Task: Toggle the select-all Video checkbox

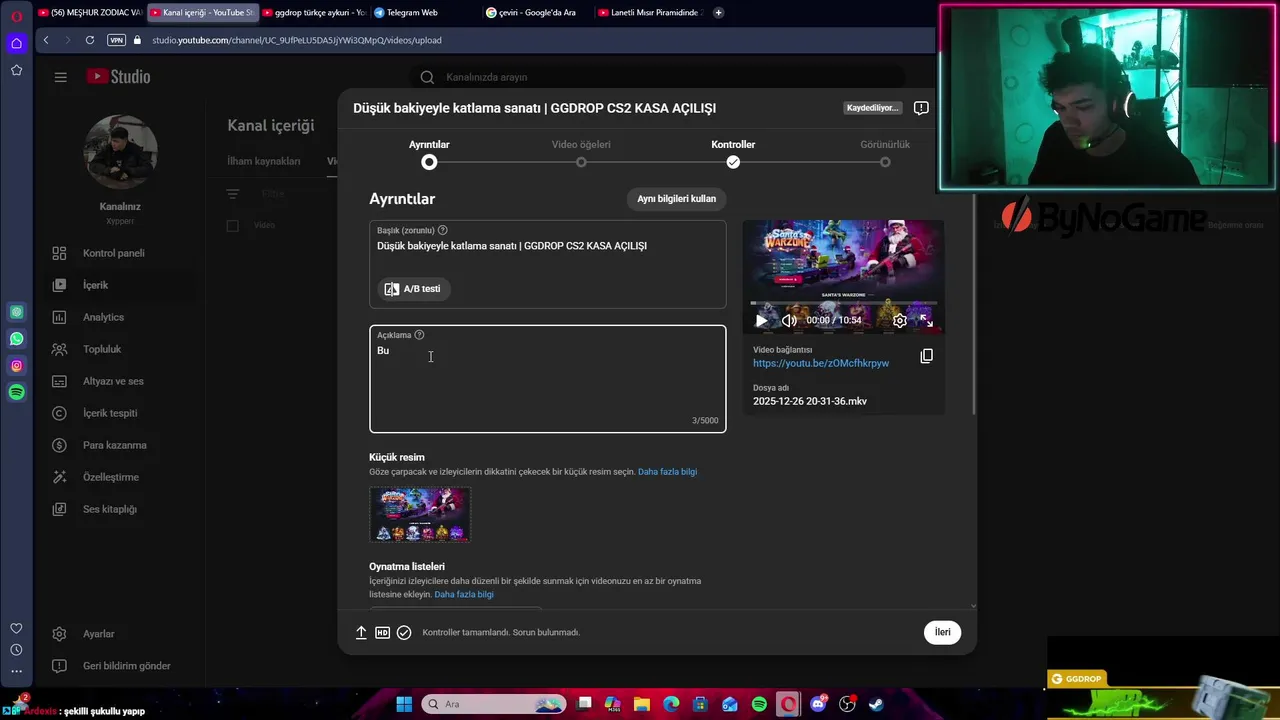Action: pyautogui.click(x=232, y=226)
